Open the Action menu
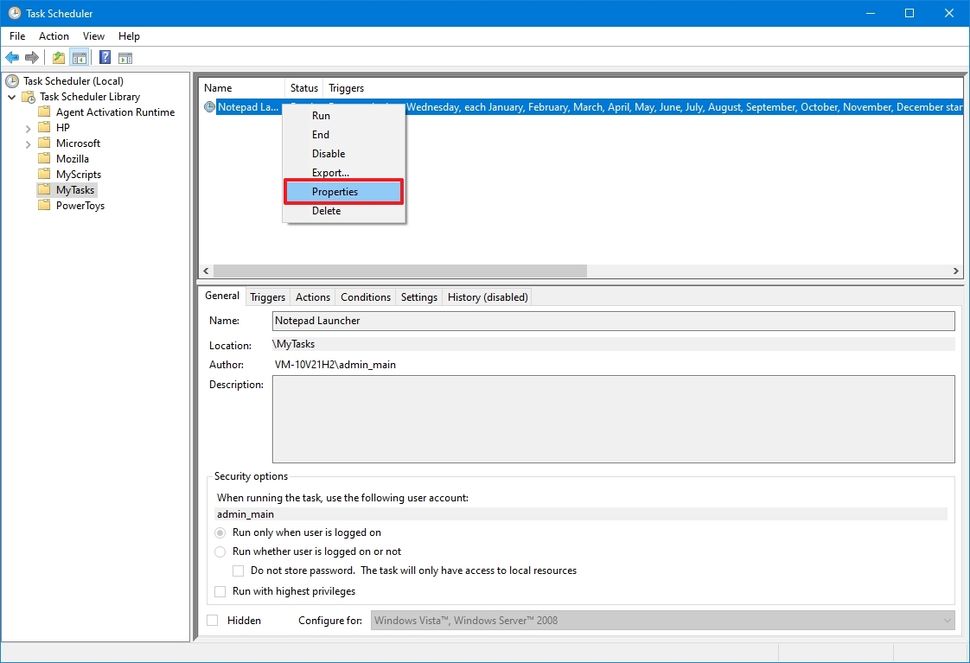 (53, 36)
